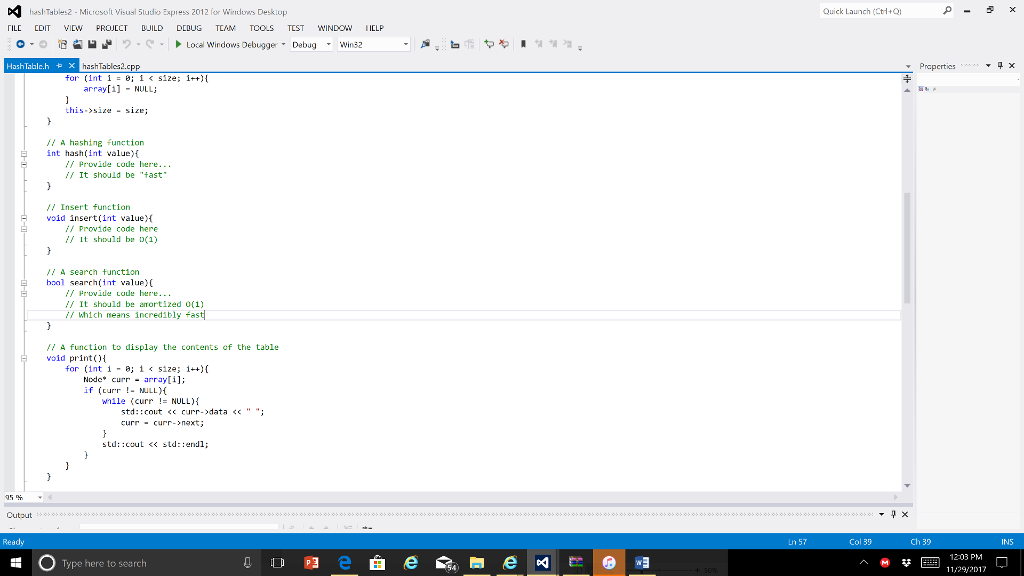Click the horizontal scrollbar right arrow
The height and width of the screenshot is (576, 1024).
coord(895,498)
